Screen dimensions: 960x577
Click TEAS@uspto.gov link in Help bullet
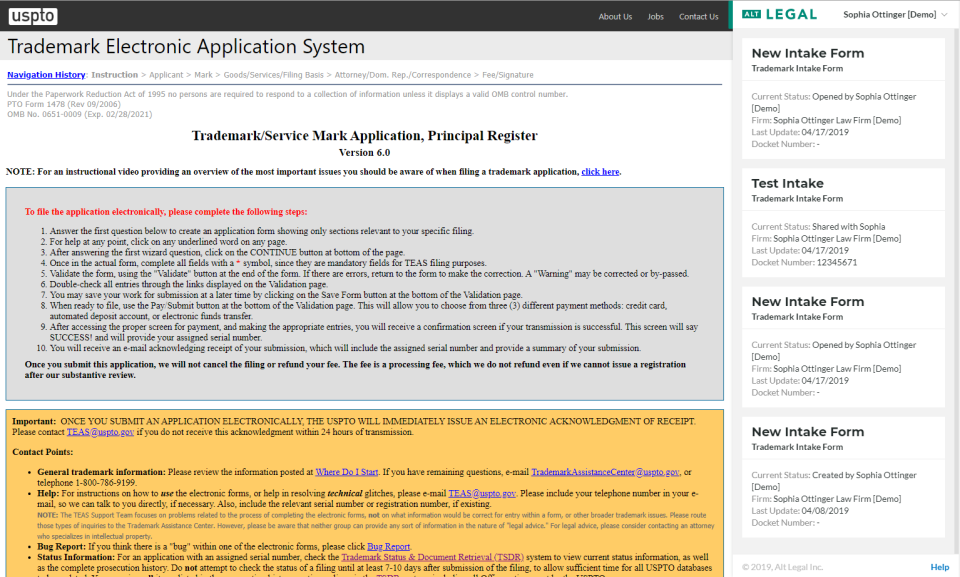click(482, 493)
